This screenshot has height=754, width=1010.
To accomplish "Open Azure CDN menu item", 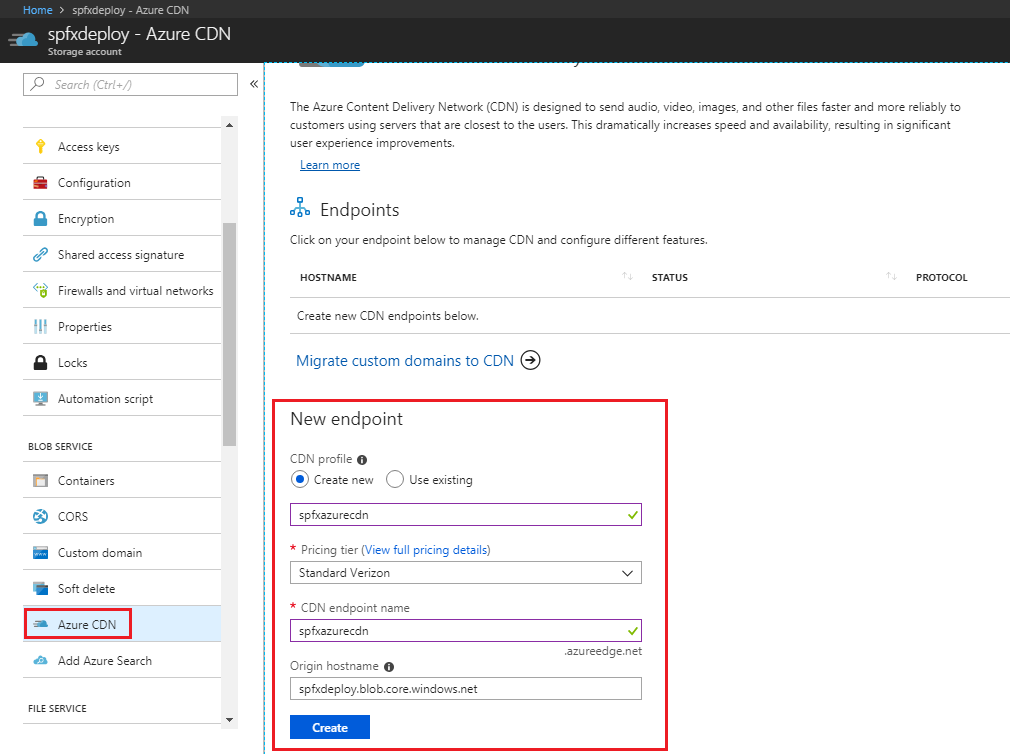I will point(86,625).
